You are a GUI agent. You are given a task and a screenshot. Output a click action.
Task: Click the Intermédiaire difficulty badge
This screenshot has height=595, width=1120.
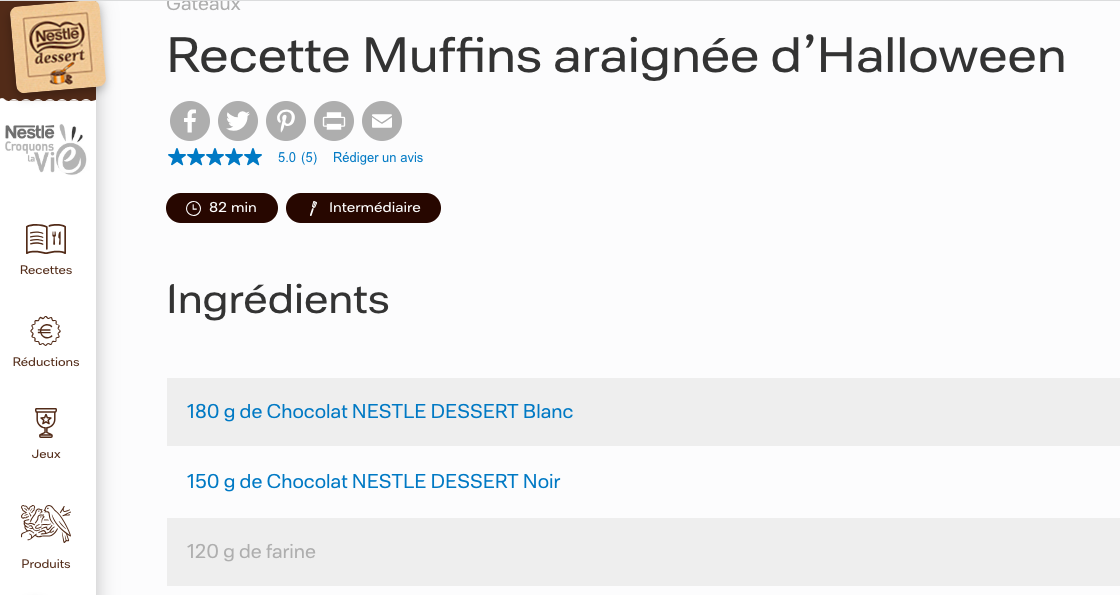(x=363, y=208)
